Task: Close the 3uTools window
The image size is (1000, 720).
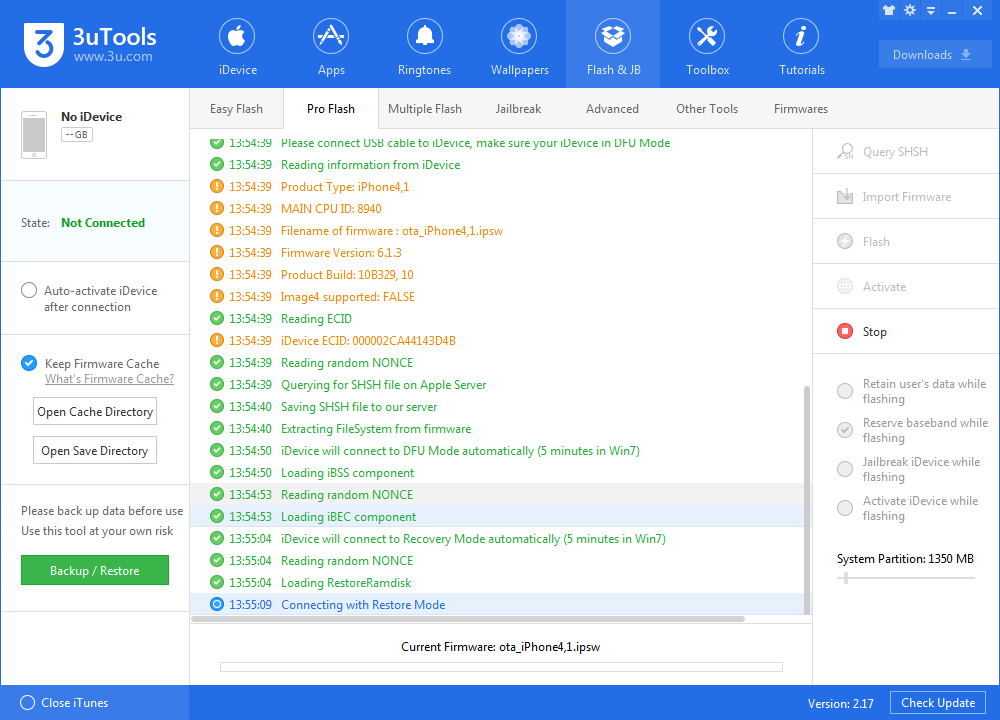Action: pos(977,11)
